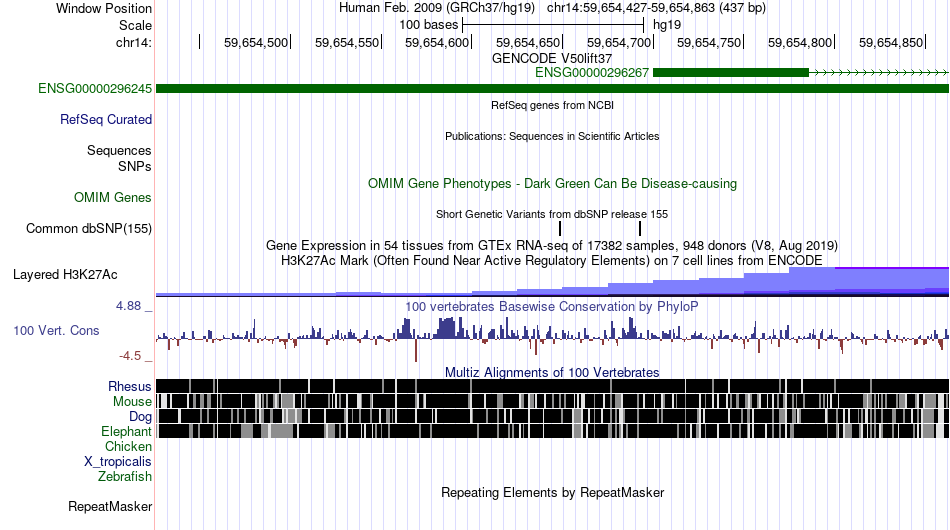Click the 100 Vert. Cons track label
950x530 pixels.
(56, 330)
